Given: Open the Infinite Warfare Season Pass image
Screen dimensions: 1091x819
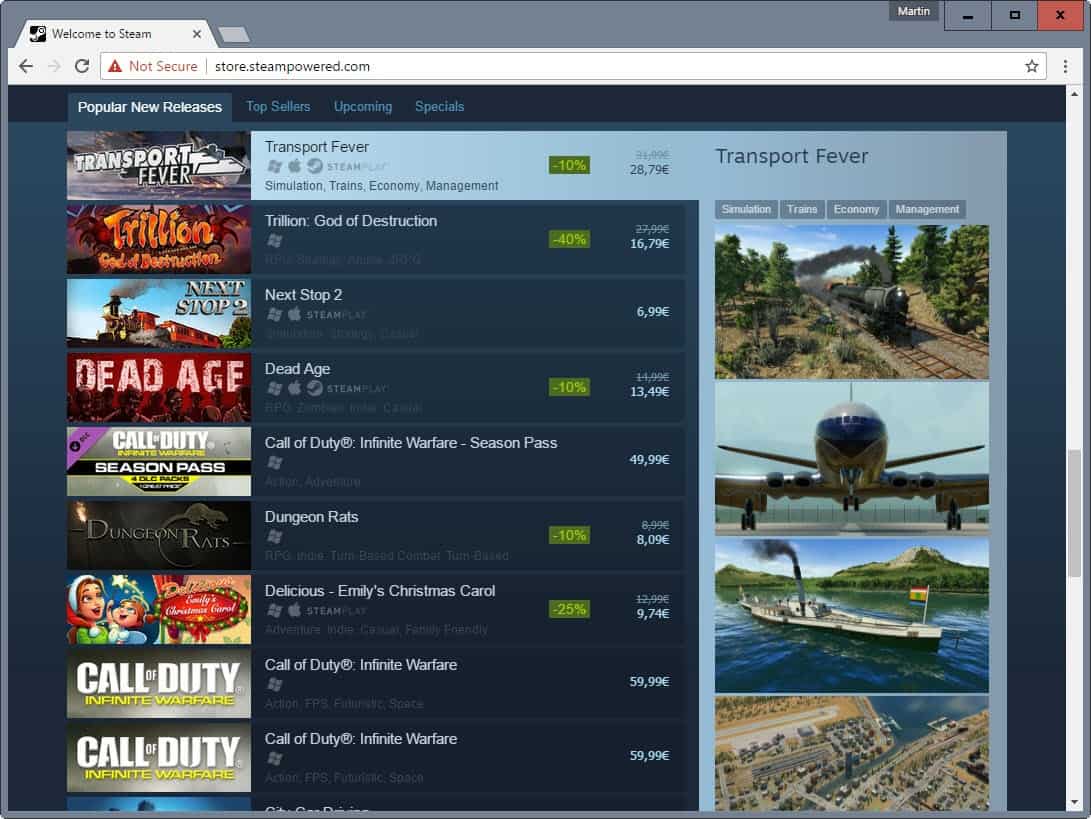Looking at the screenshot, I should coord(159,461).
